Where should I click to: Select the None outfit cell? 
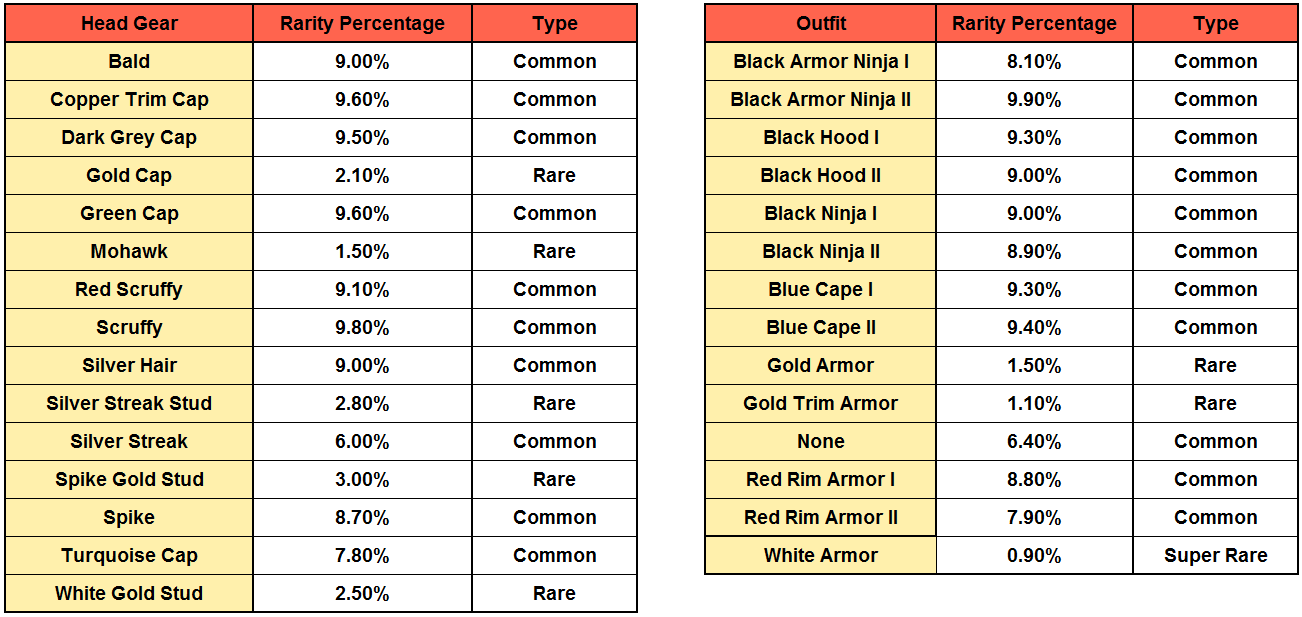point(820,441)
